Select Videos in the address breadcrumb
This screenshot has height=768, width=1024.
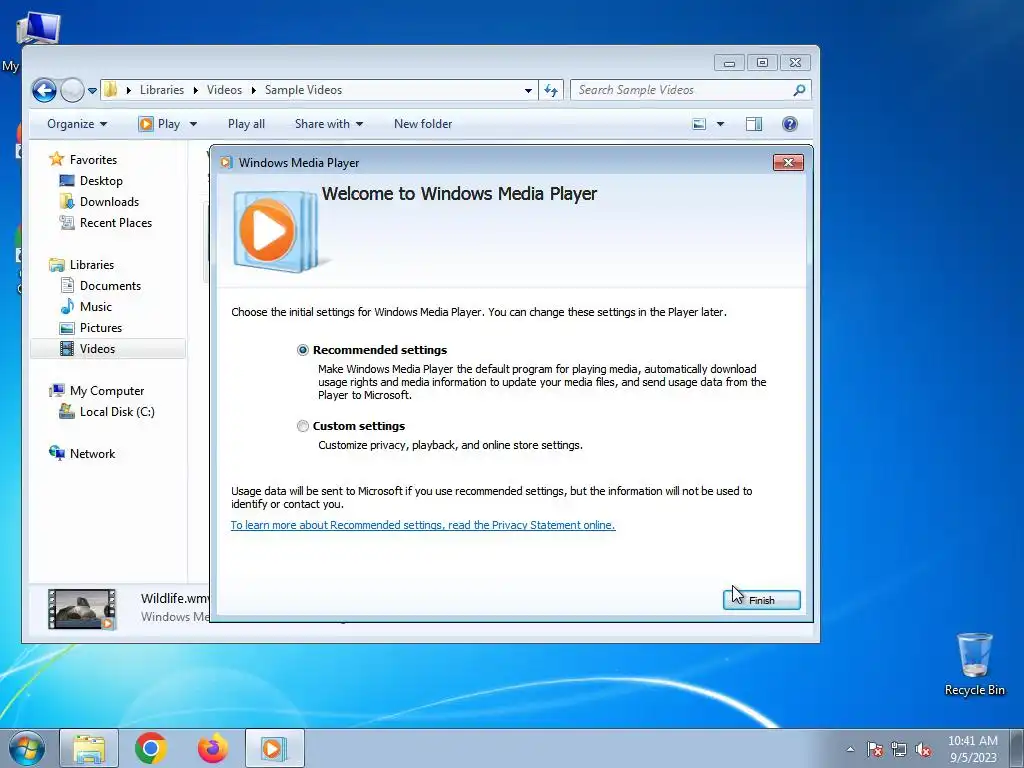coord(224,90)
